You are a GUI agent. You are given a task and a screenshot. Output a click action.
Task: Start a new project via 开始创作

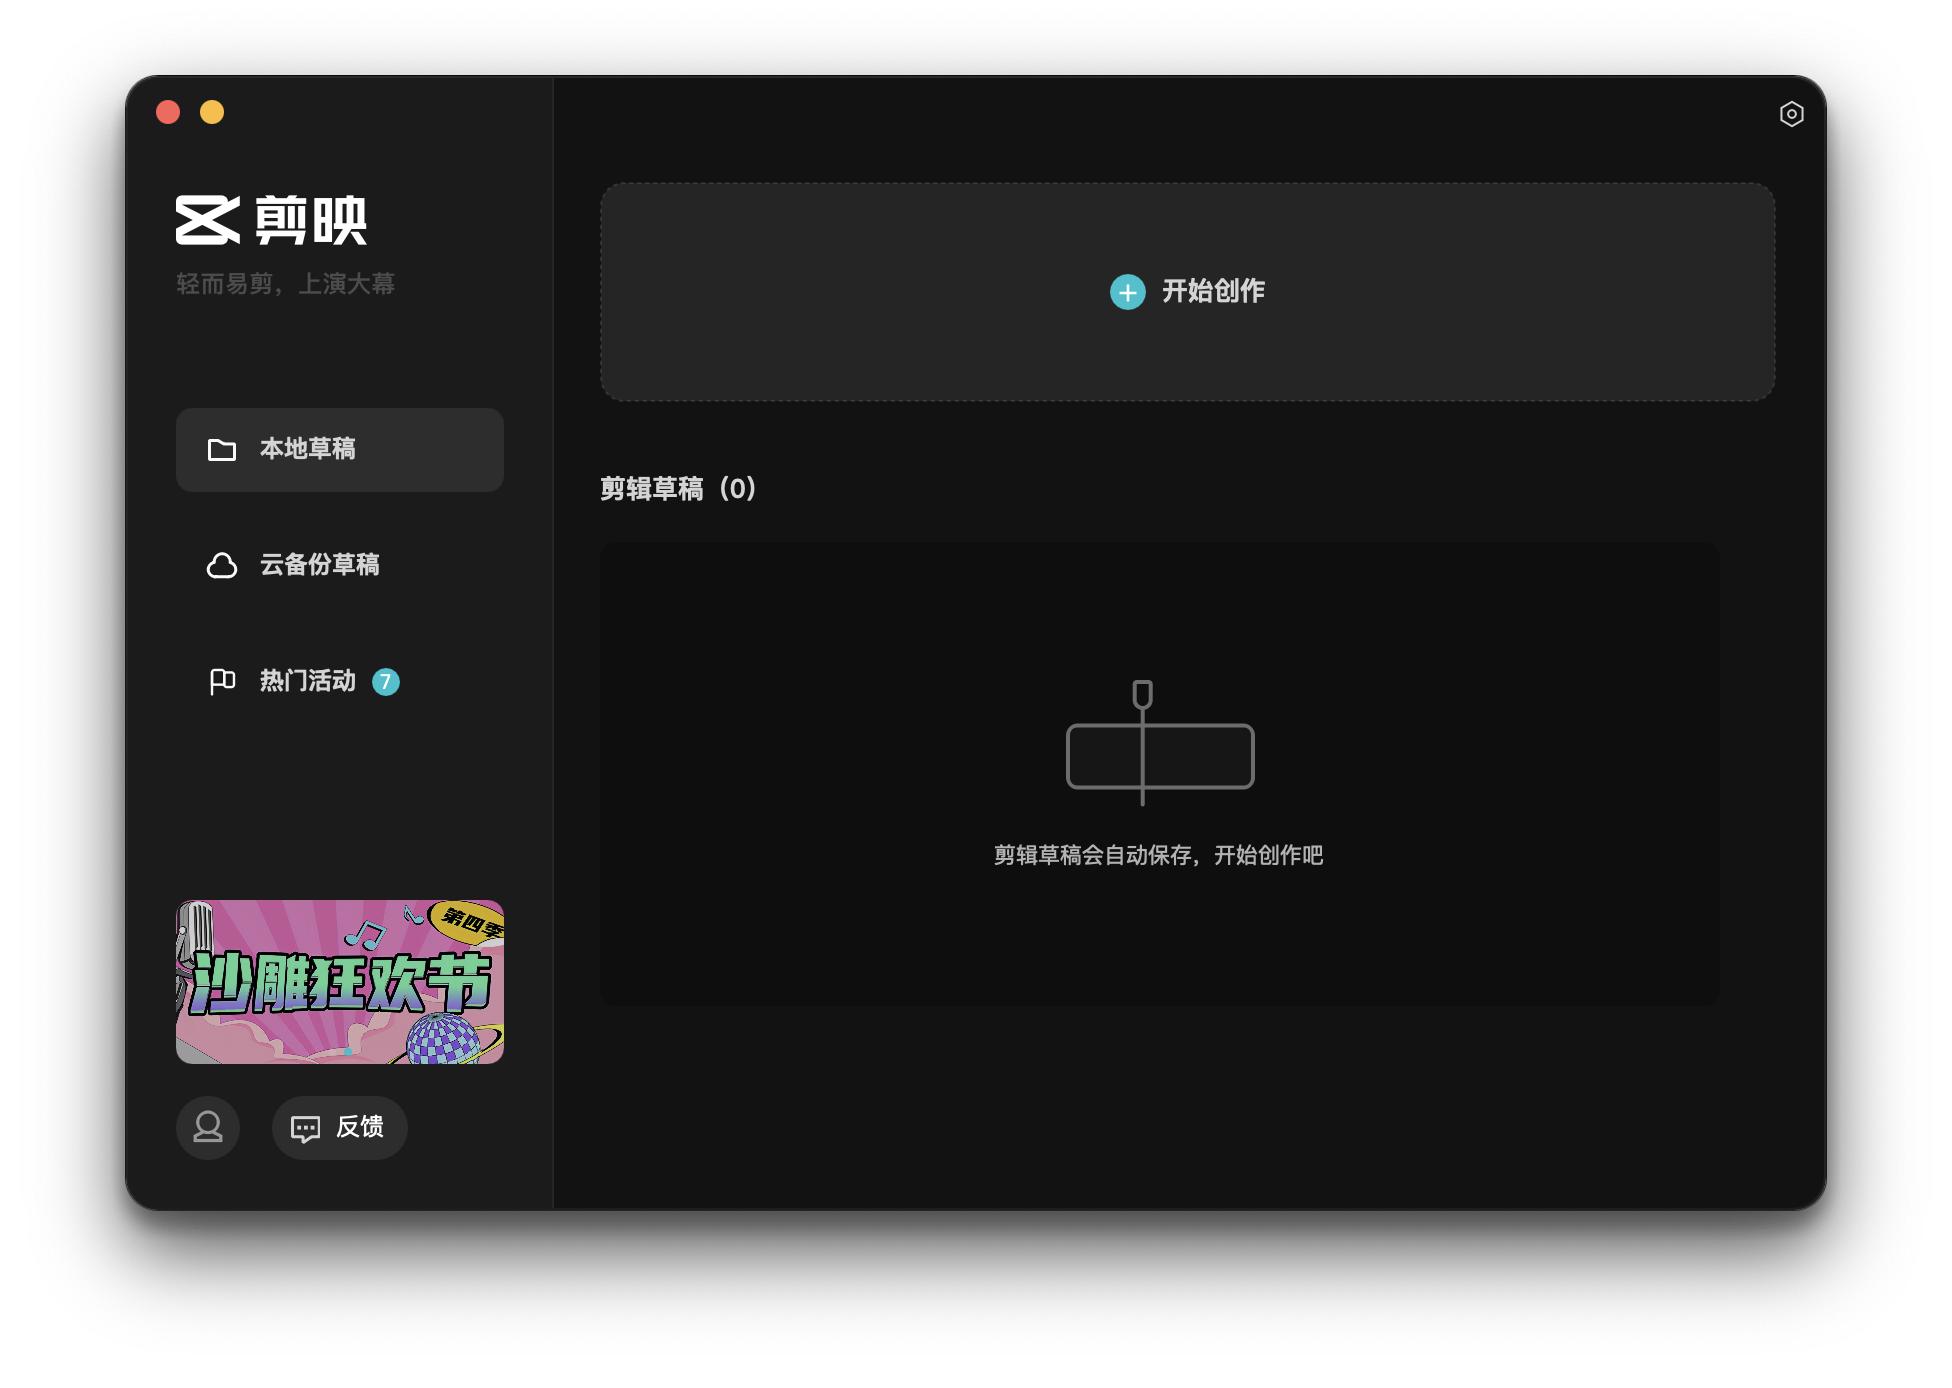click(x=1212, y=292)
